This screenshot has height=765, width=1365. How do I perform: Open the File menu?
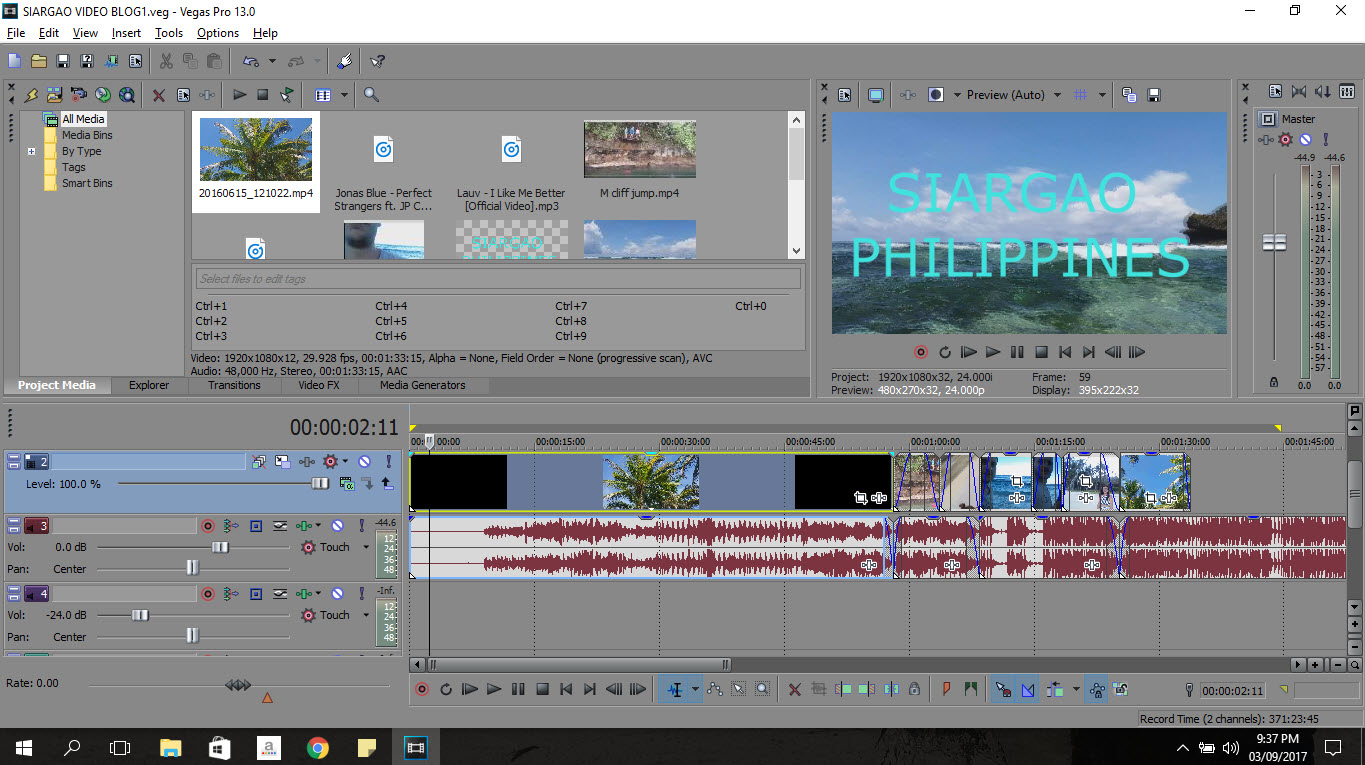point(15,33)
